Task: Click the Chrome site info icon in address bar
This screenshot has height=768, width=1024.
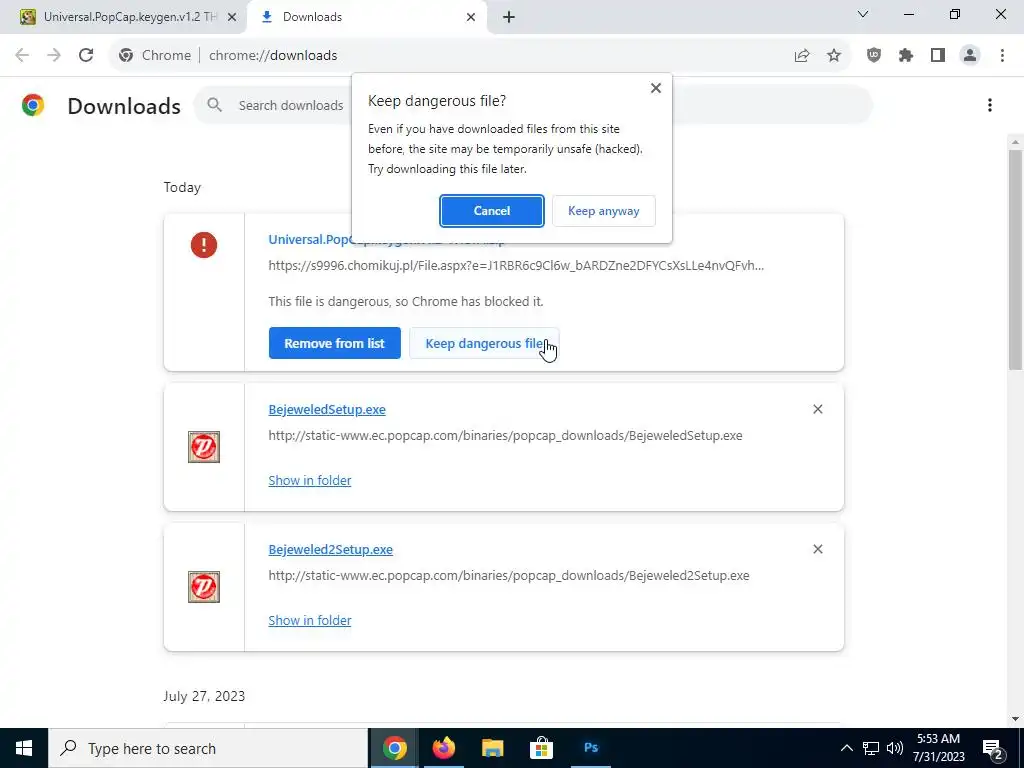Action: 126,56
